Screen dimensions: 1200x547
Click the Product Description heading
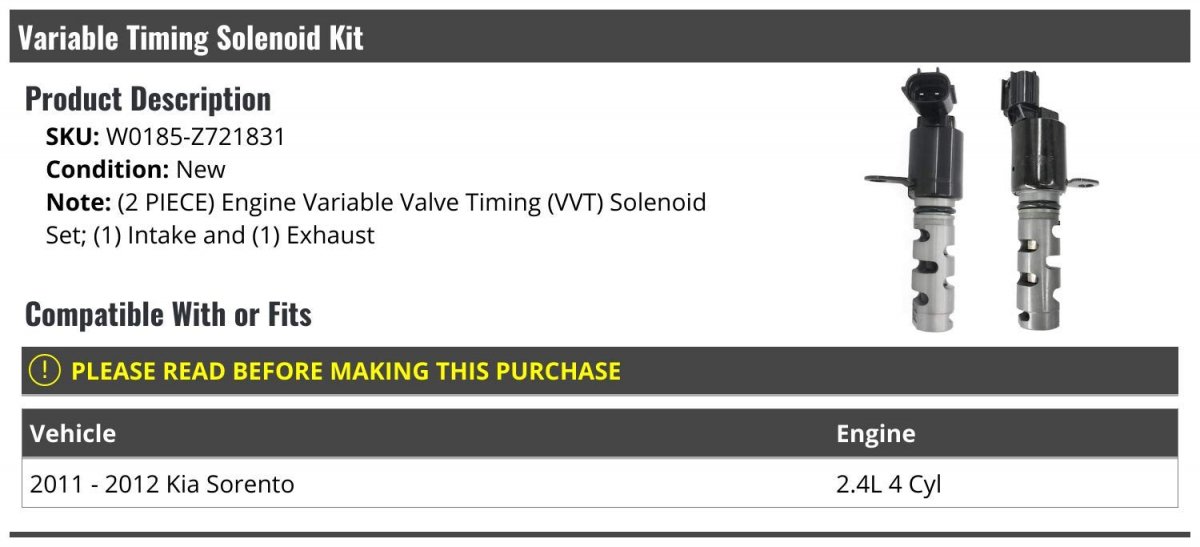coord(148,99)
